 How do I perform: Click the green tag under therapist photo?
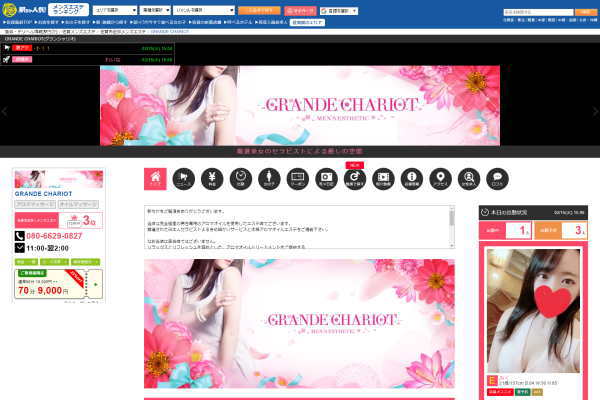tap(522, 392)
